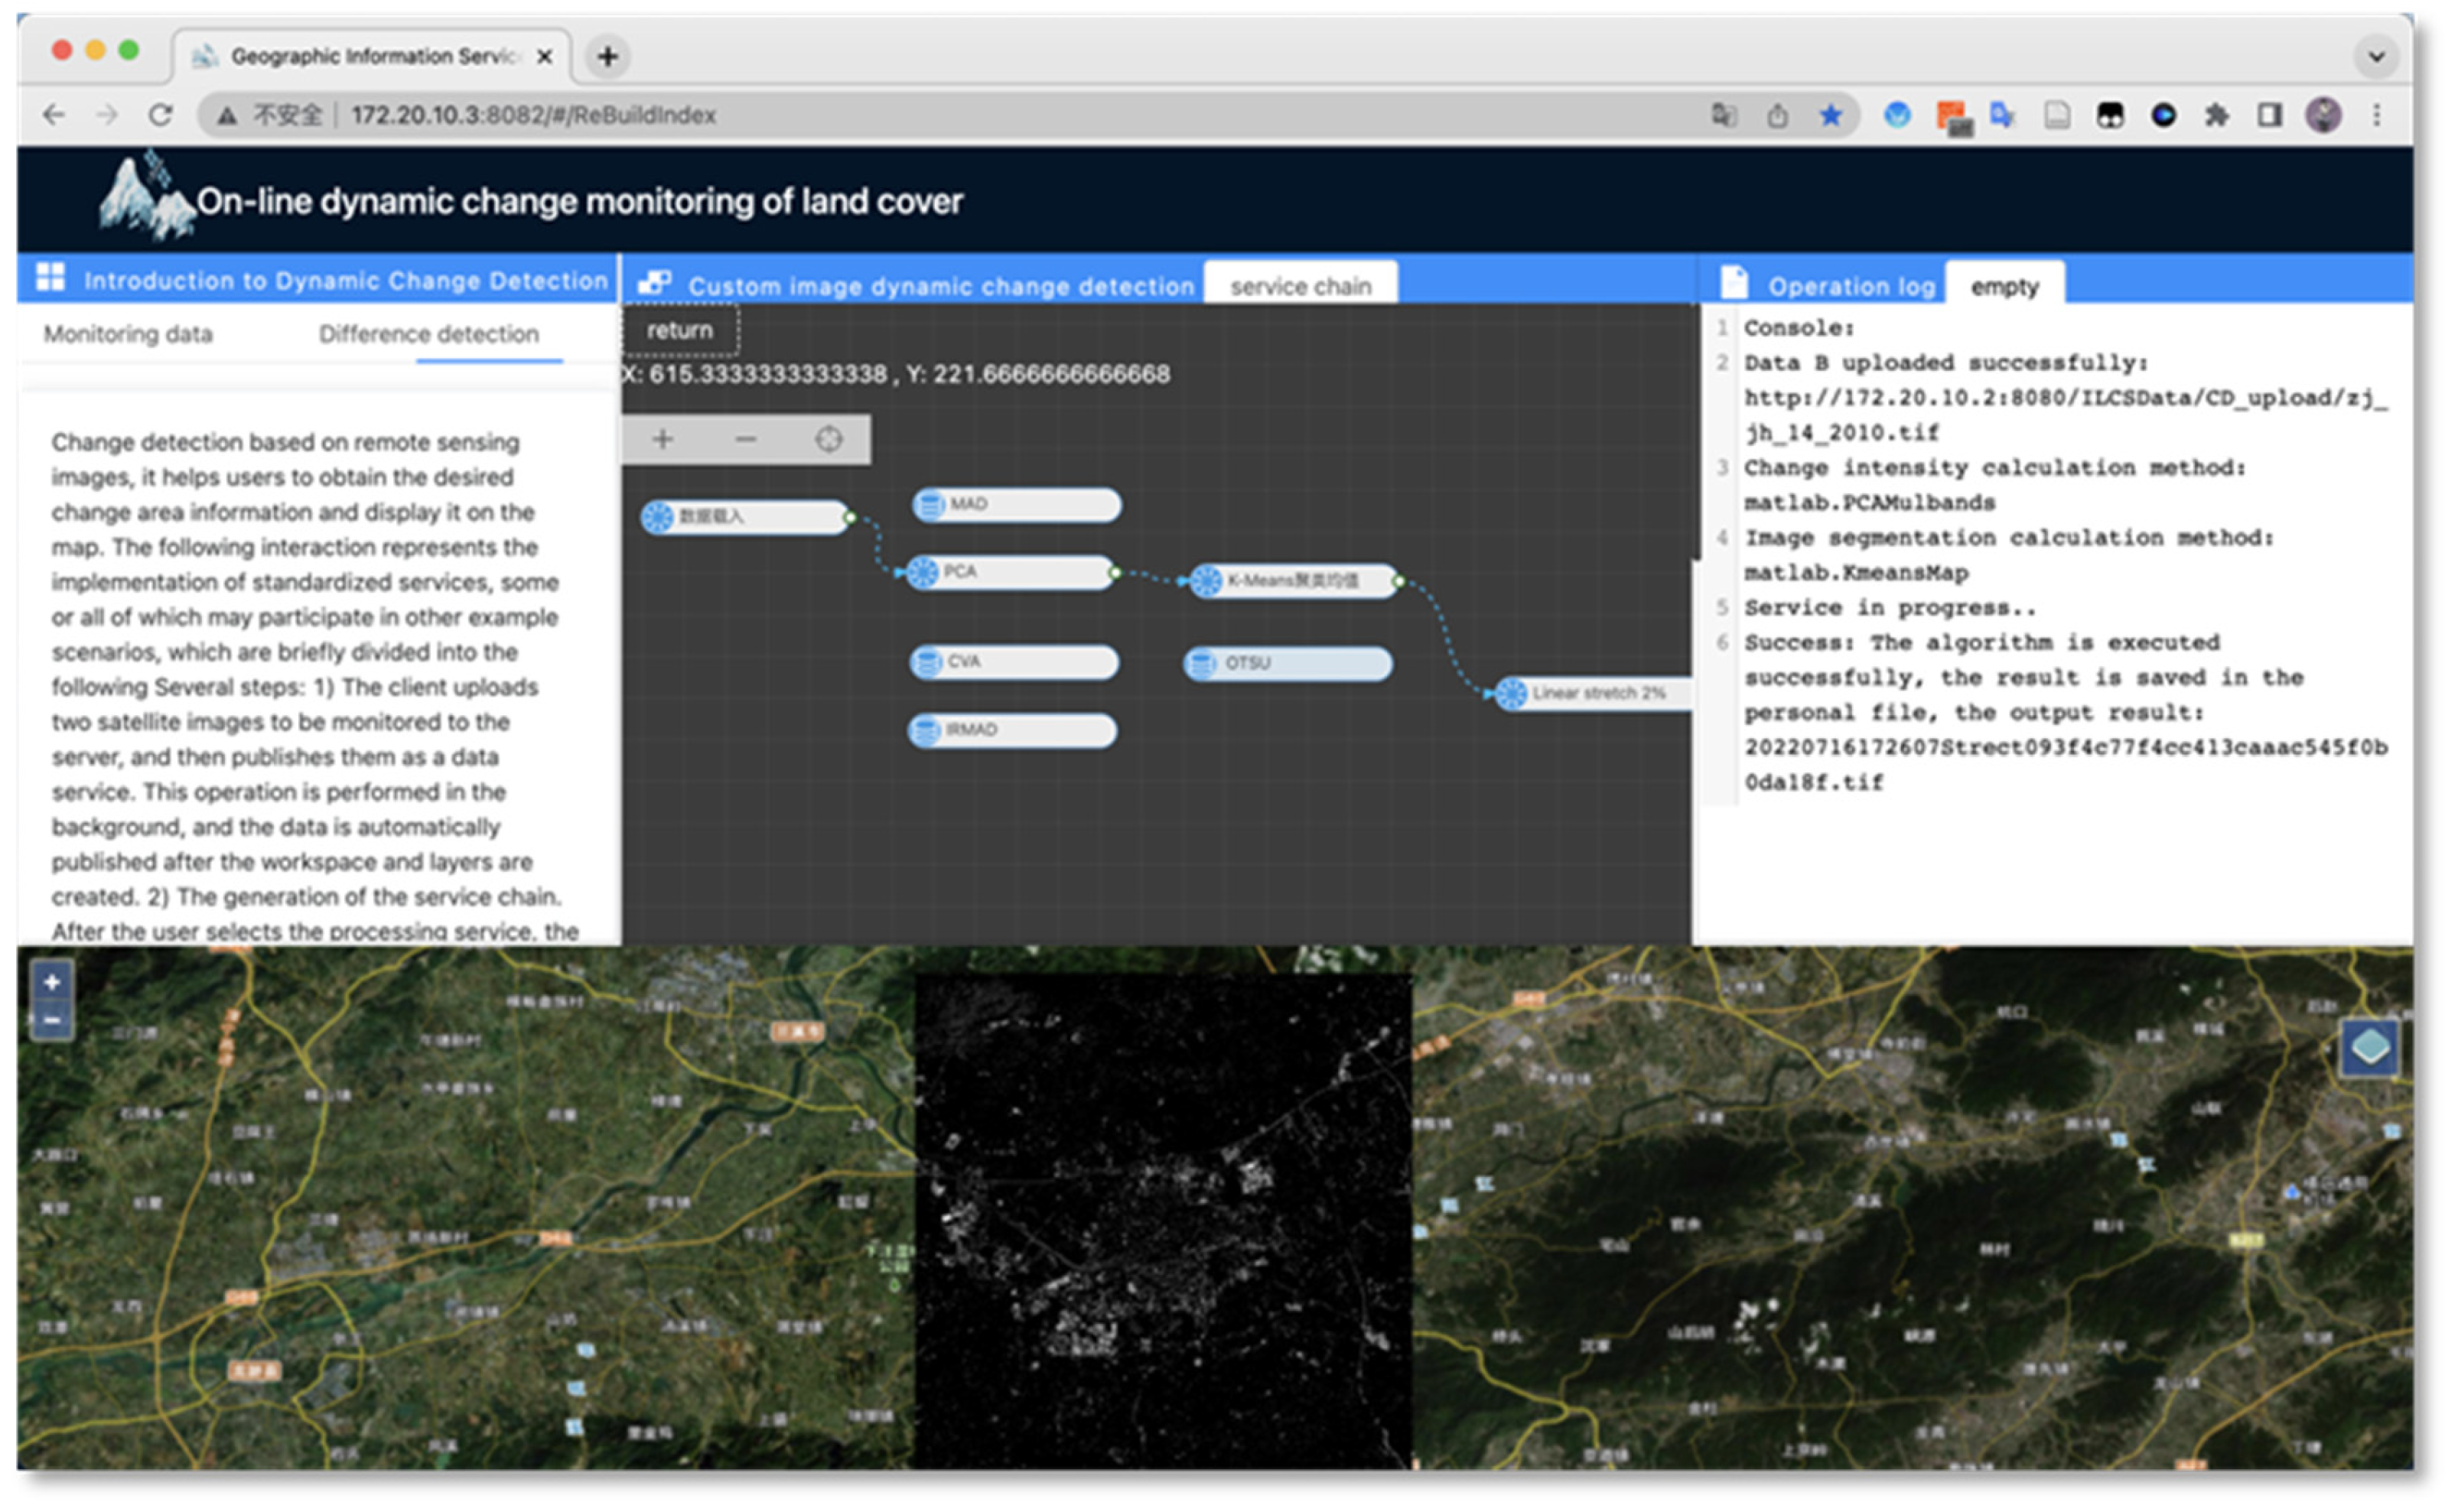The image size is (2445, 1512).
Task: Click the address bar URL field
Action: [x=1020, y=115]
